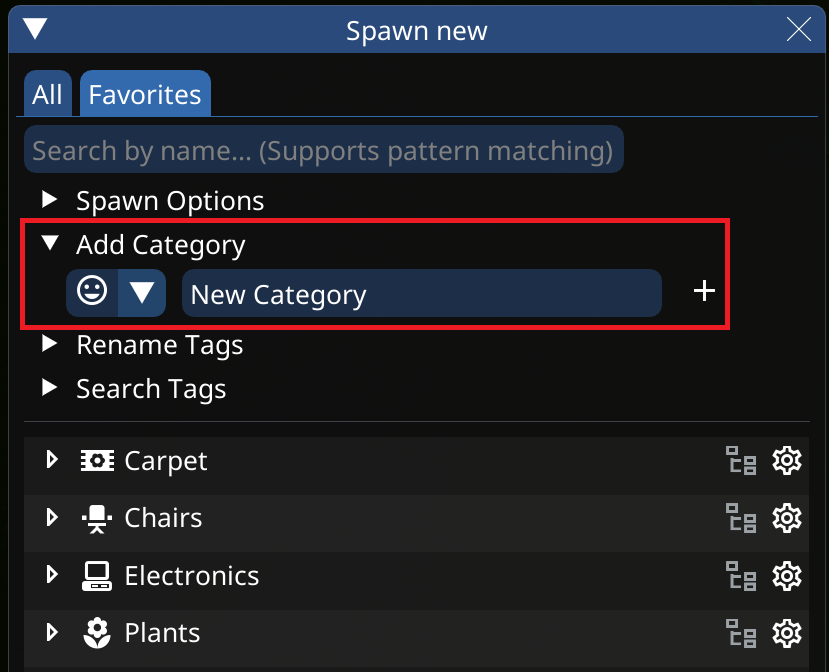Open the gear settings for Electronics
The image size is (829, 672).
point(788,576)
